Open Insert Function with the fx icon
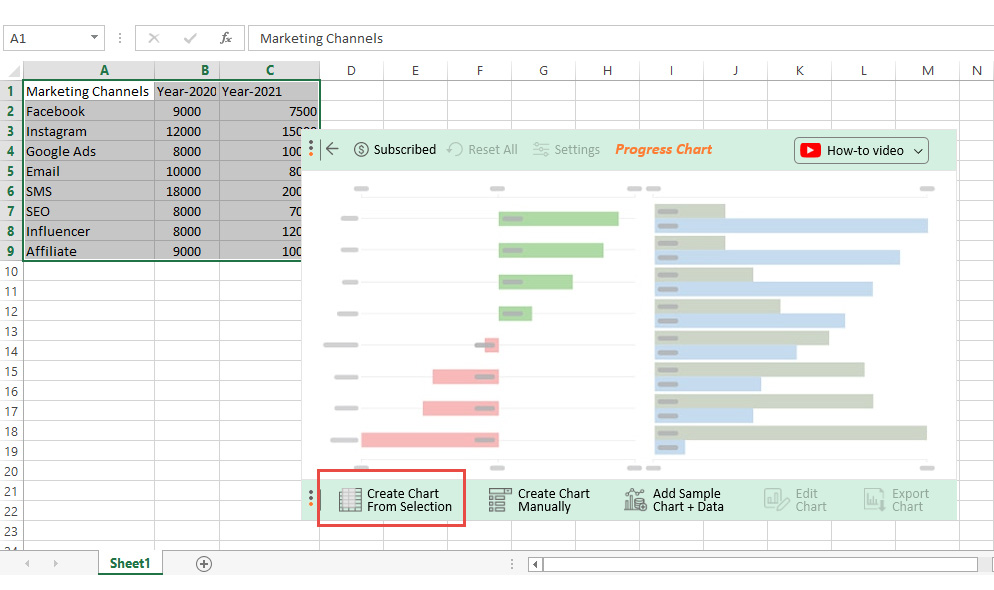This screenshot has width=994, height=590. [x=227, y=38]
